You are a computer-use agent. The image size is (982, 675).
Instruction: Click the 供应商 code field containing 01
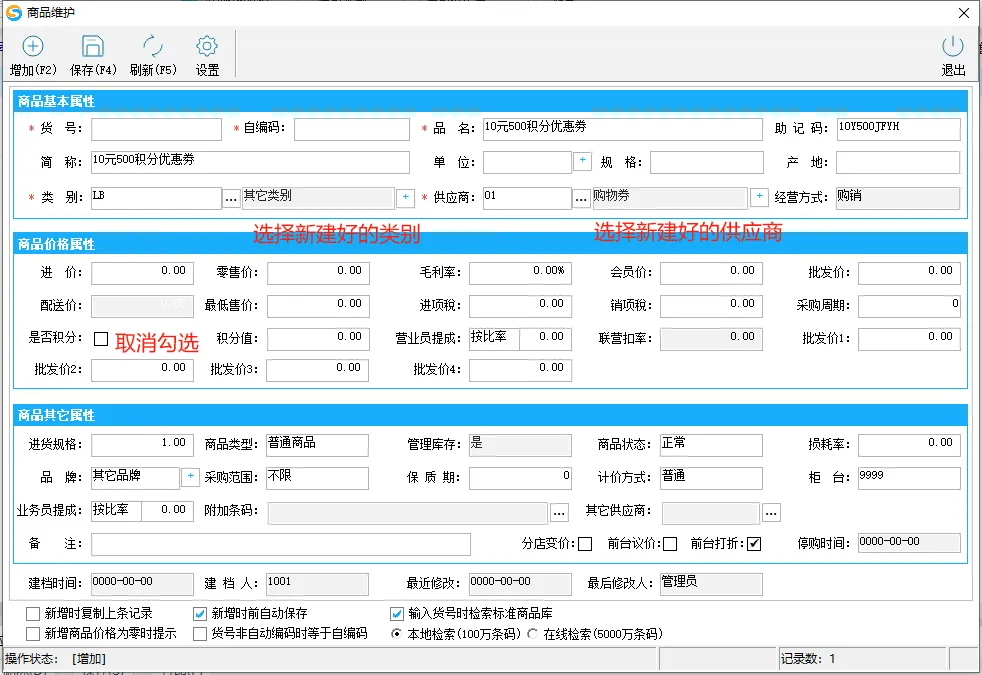tap(527, 198)
